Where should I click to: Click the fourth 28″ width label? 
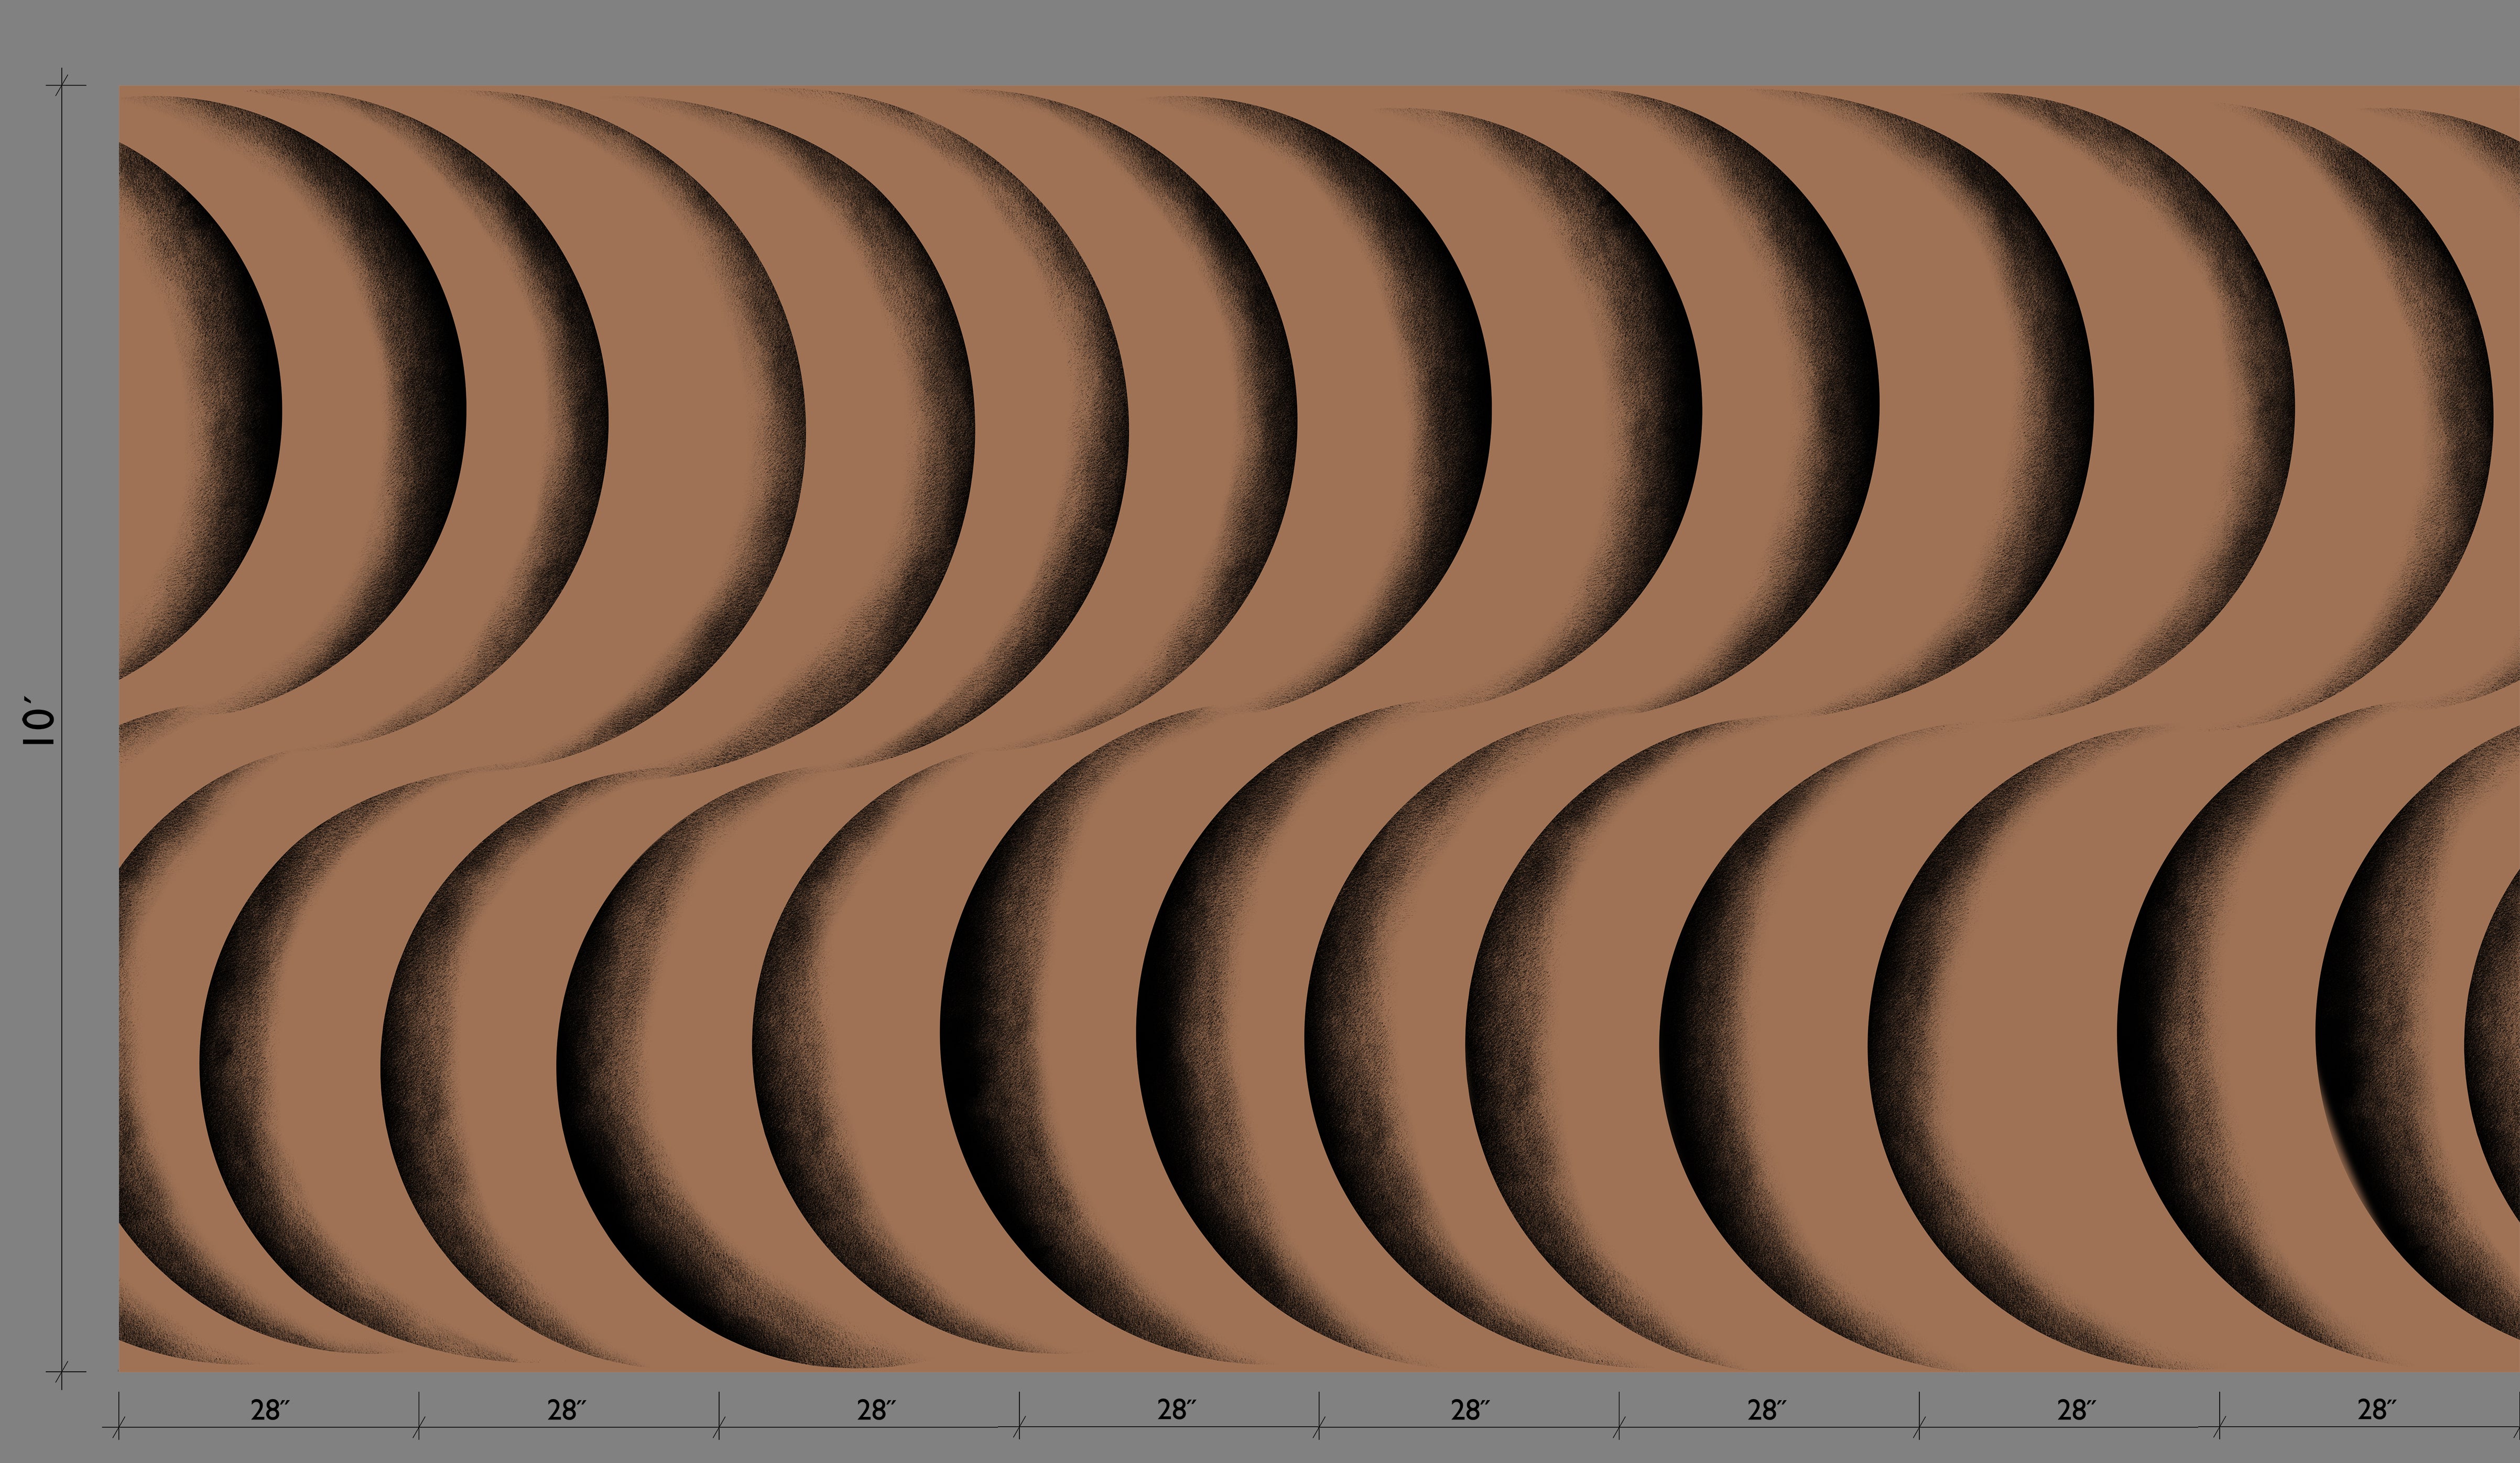[x=1176, y=1410]
